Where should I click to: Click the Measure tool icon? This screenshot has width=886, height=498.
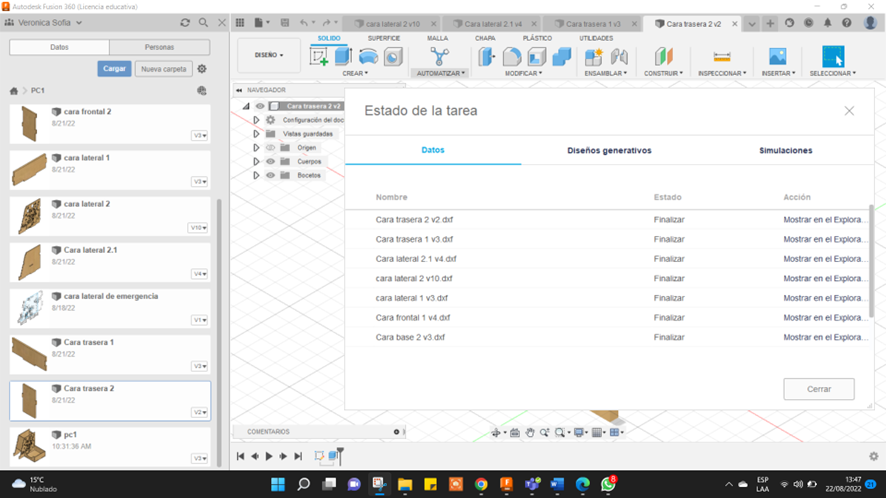722,57
